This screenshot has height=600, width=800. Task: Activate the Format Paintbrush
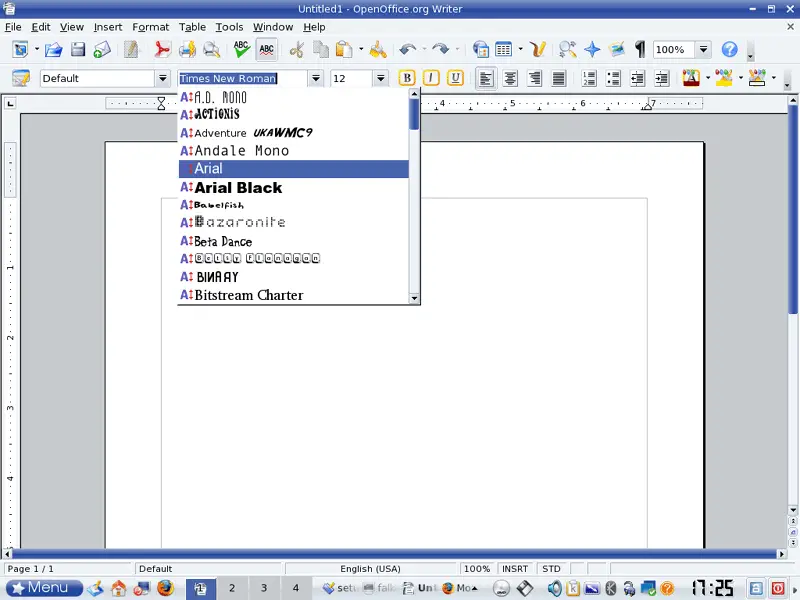pyautogui.click(x=378, y=49)
